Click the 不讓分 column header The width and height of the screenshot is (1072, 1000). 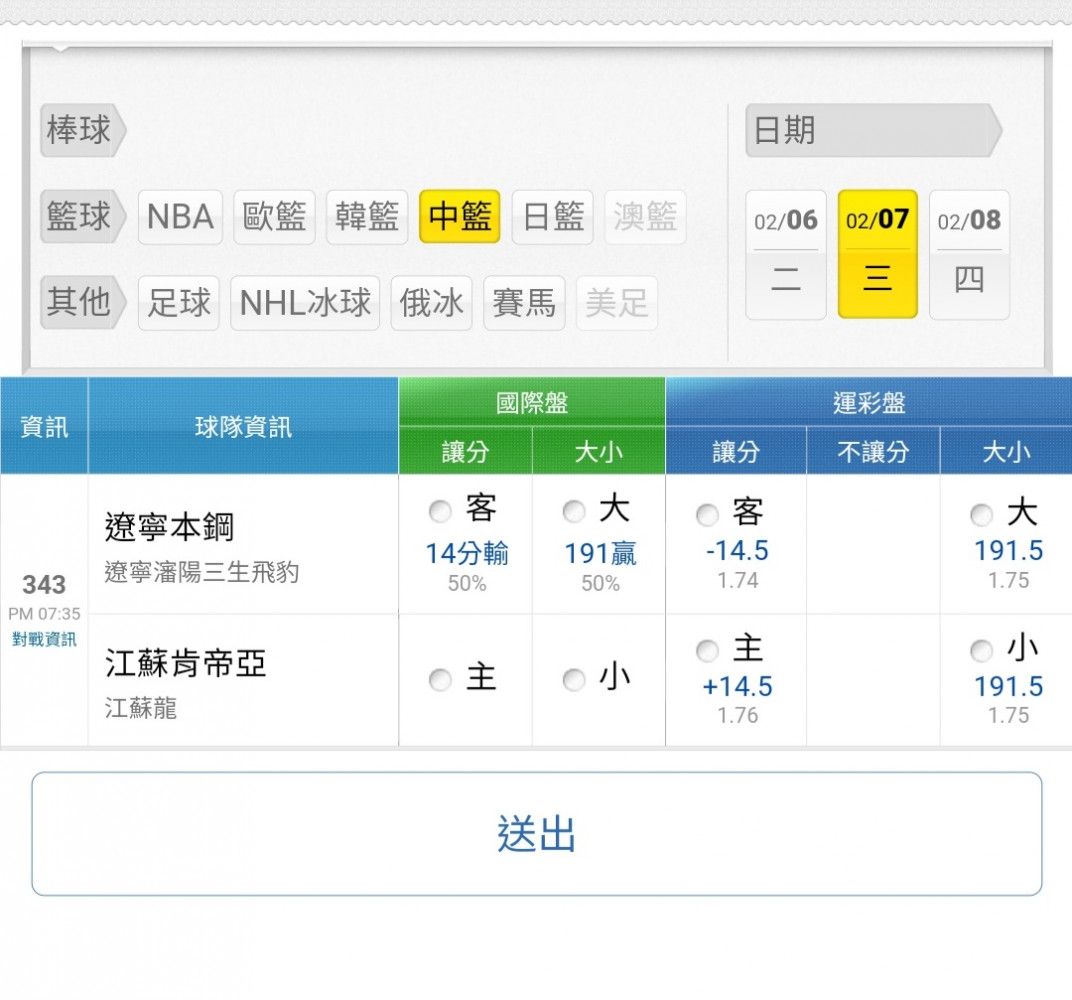pos(874,451)
